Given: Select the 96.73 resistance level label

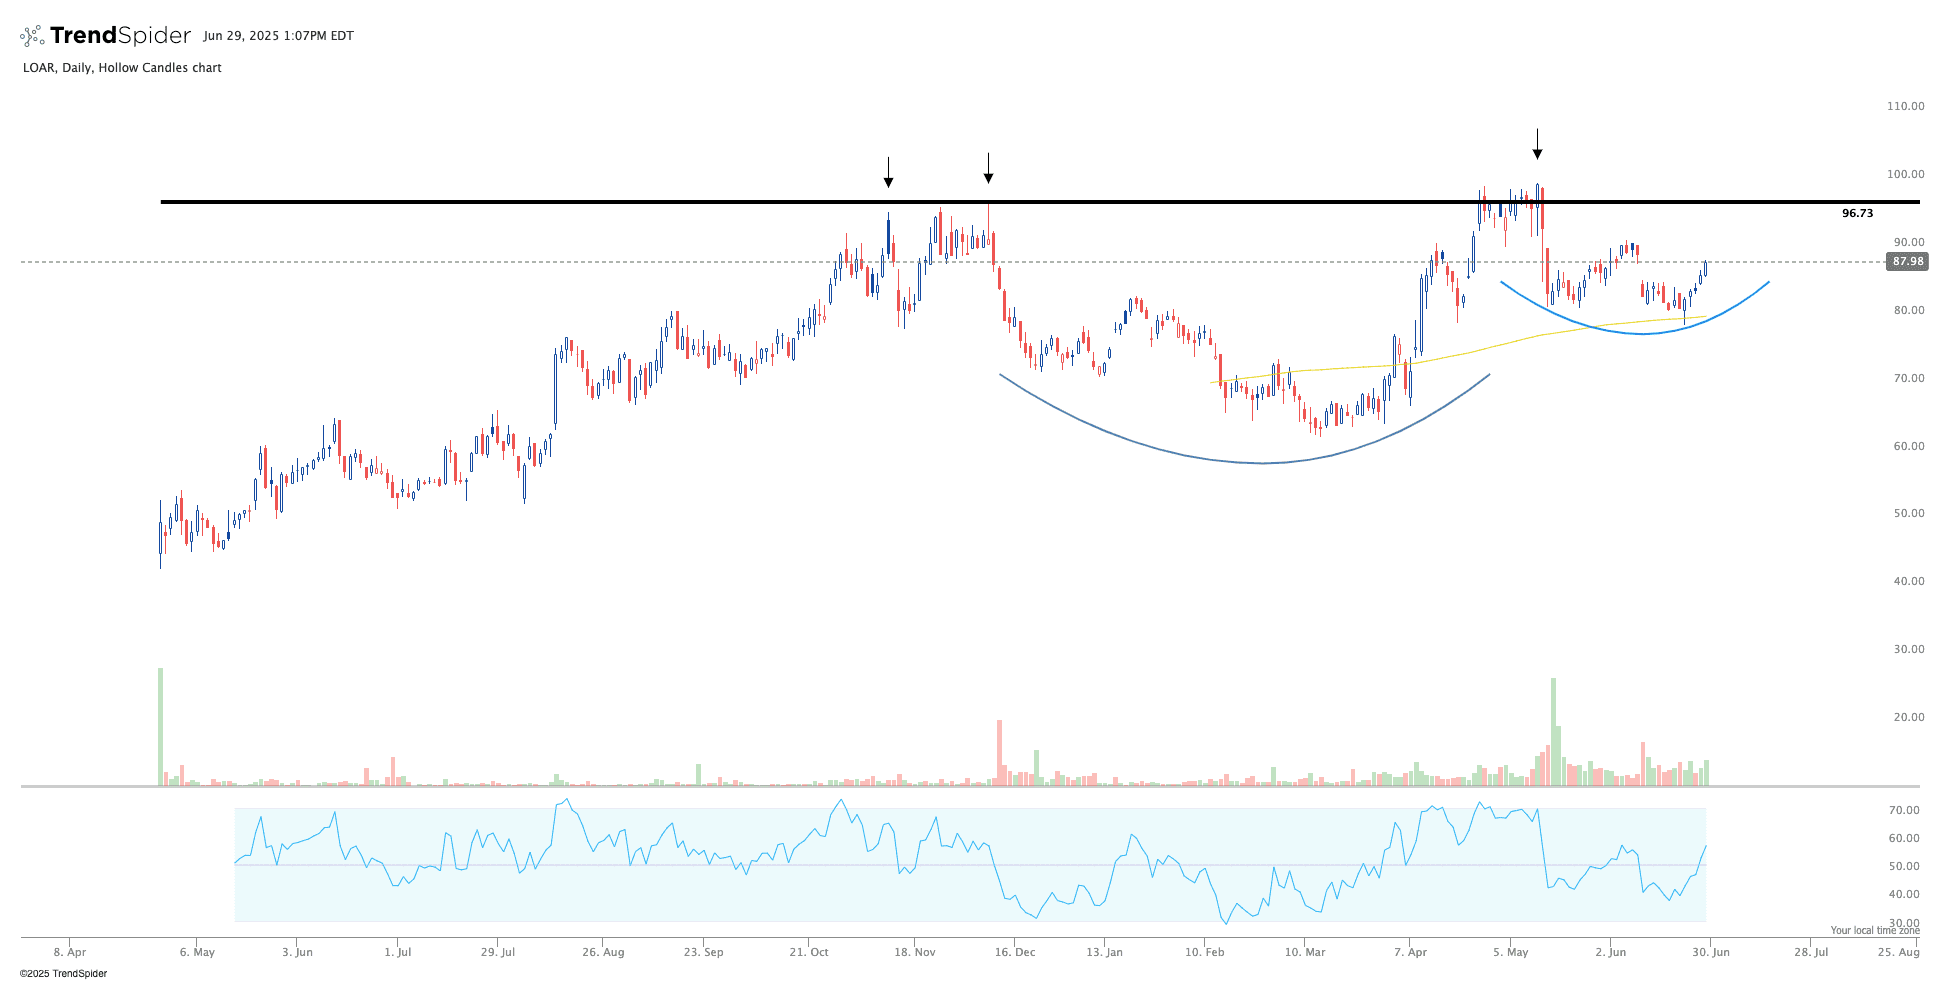Looking at the screenshot, I should click(1857, 213).
